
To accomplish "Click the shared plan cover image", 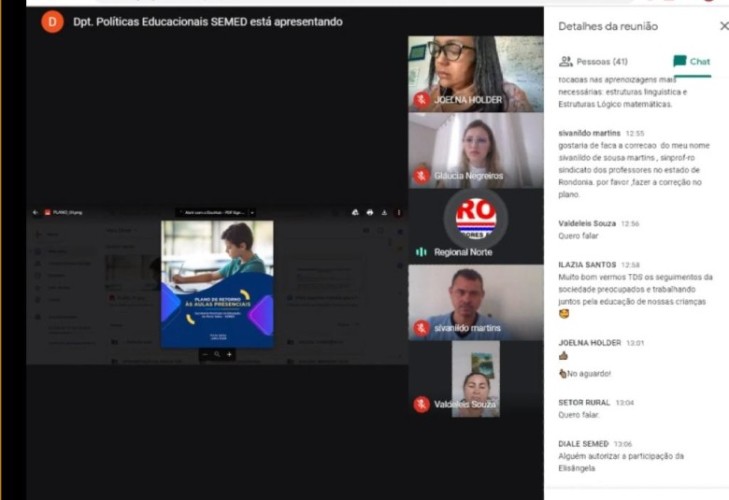I will 217,284.
